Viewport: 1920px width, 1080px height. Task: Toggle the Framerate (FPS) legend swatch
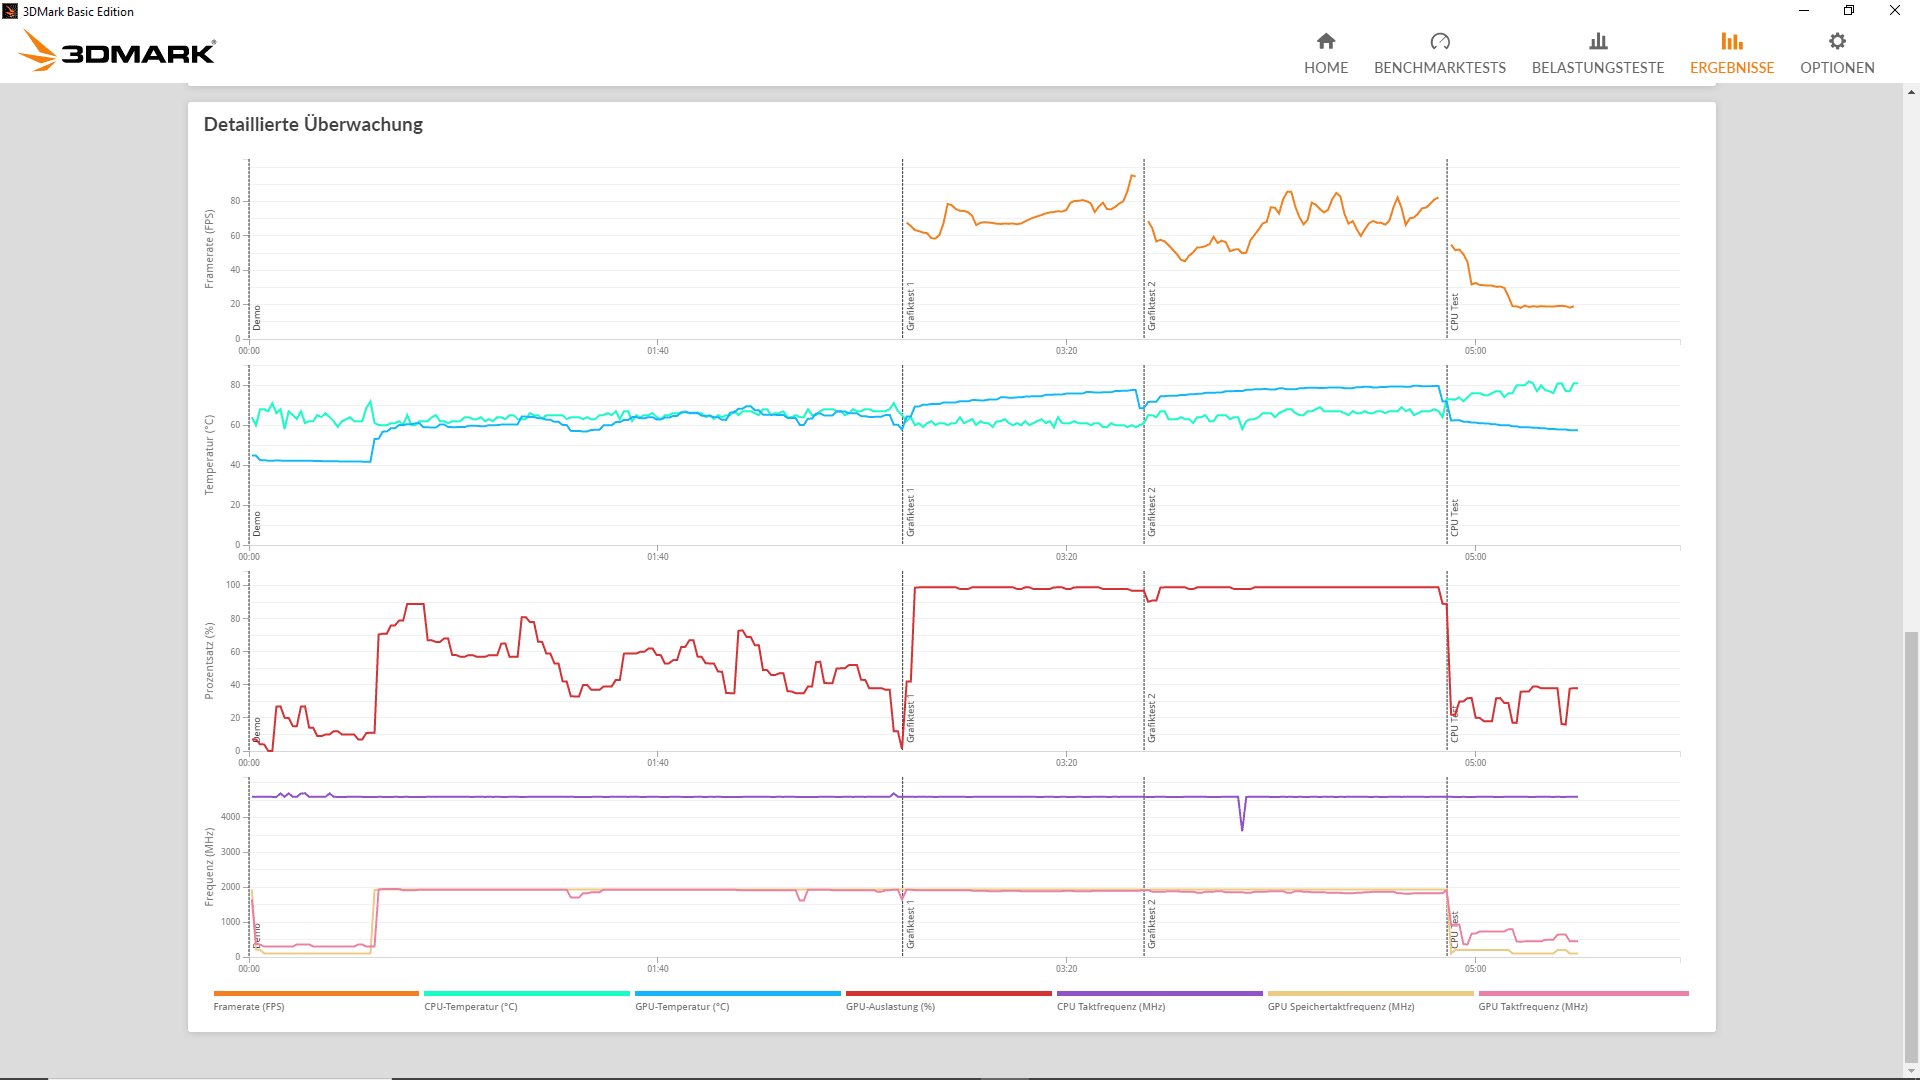pos(316,993)
